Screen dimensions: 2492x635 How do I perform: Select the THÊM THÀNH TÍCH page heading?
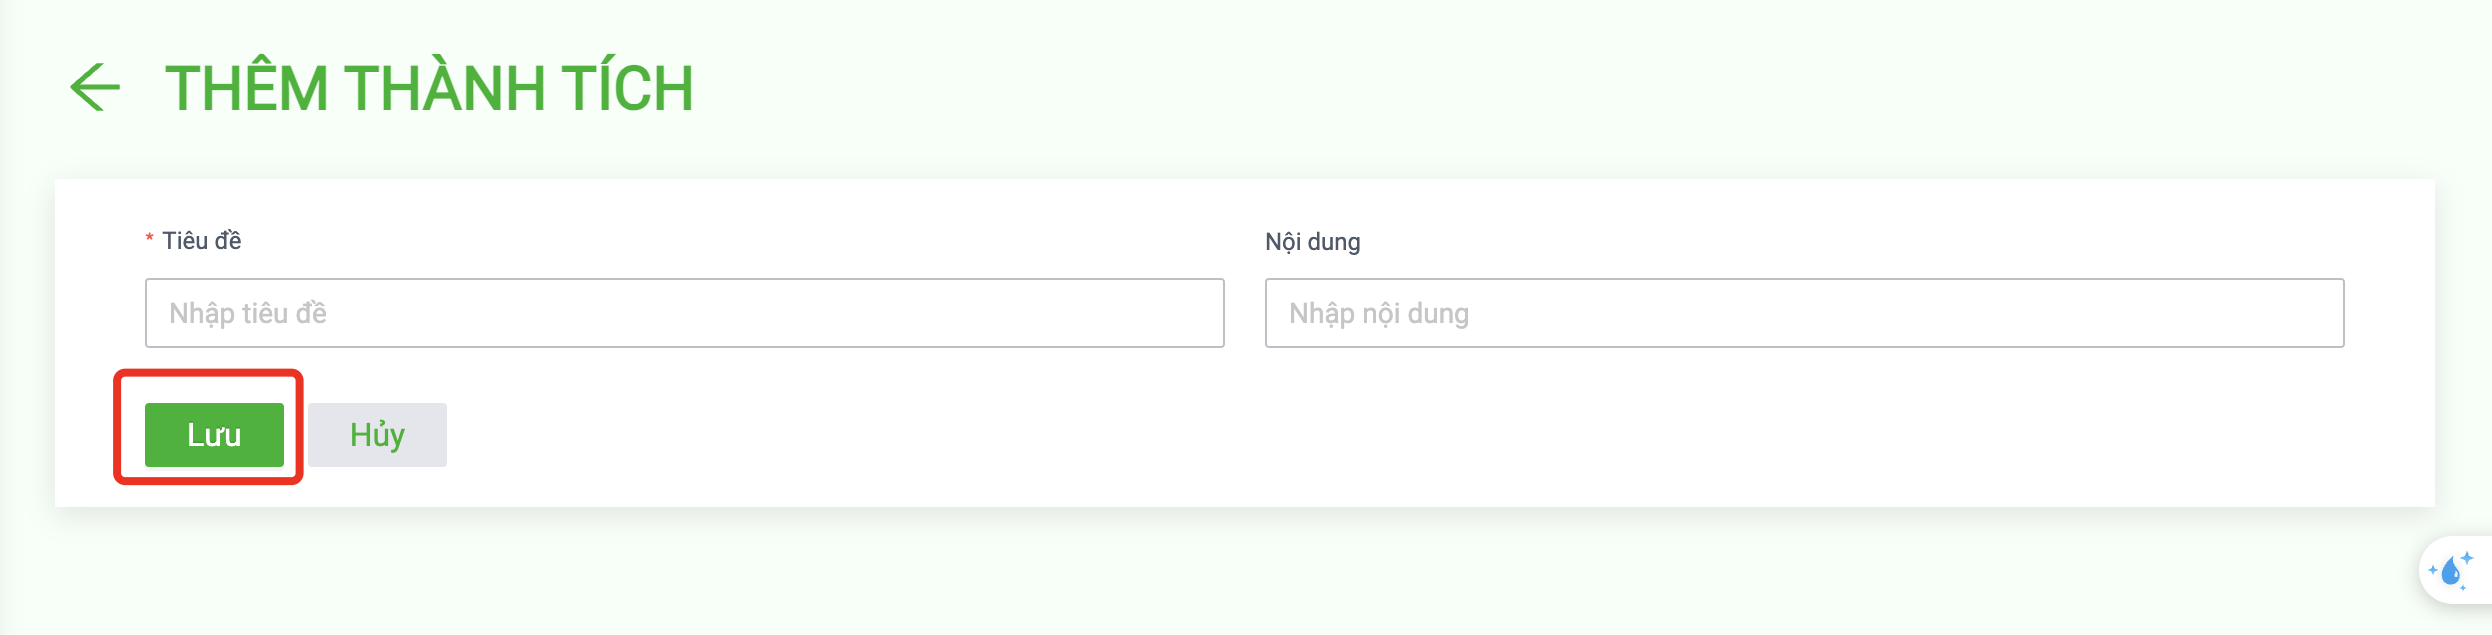pyautogui.click(x=429, y=88)
